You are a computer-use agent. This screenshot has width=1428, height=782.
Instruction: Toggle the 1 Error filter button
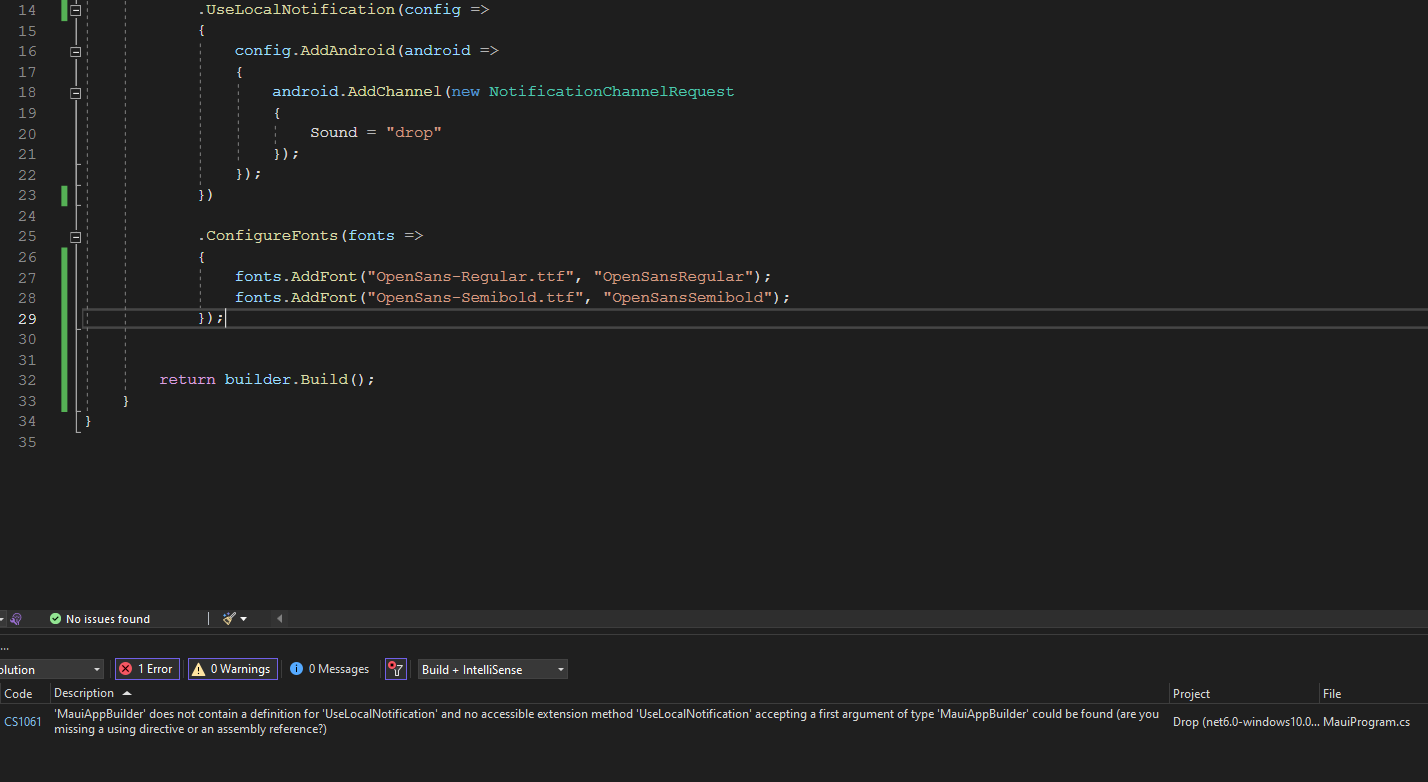click(x=146, y=668)
